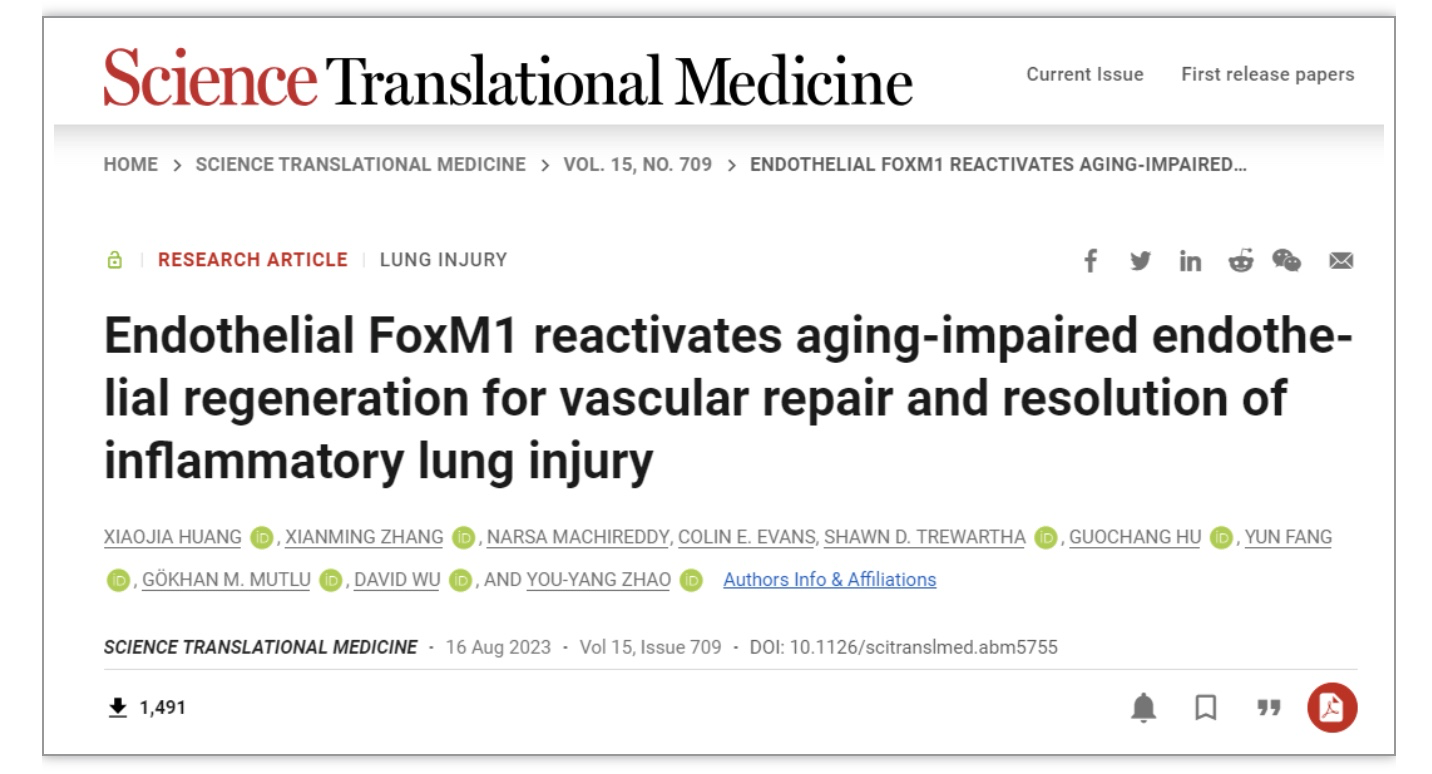Viewport: 1432px width, 774px height.
Task: Open author Gökhan M. Mutlu link
Action: pyautogui.click(x=230, y=580)
